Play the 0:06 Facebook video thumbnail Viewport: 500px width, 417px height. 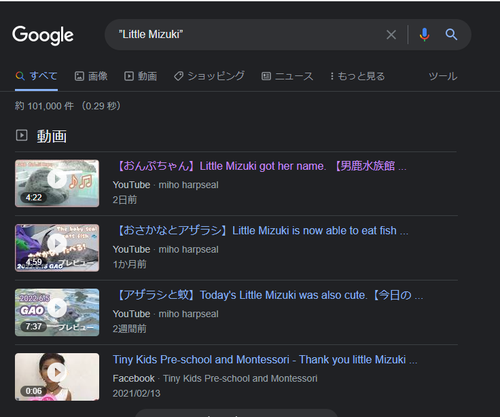pyautogui.click(x=57, y=377)
